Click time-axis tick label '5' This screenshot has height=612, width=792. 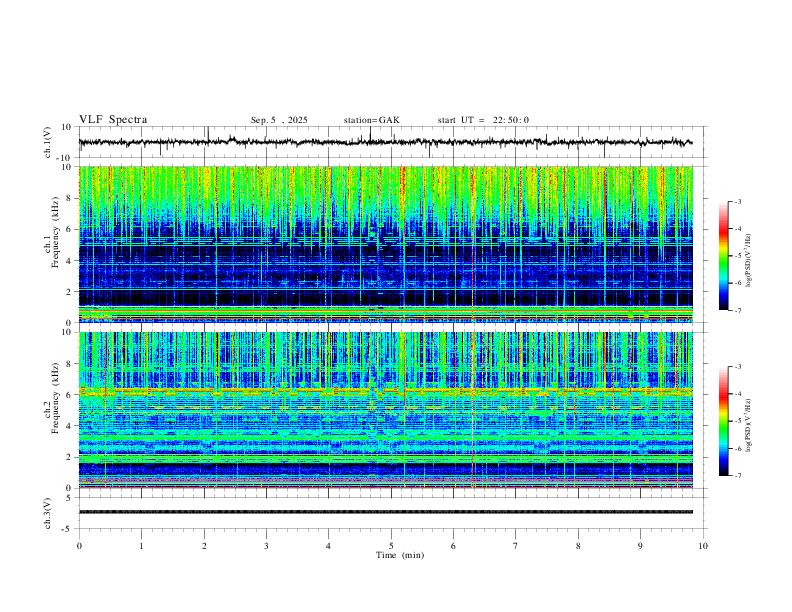[391, 546]
